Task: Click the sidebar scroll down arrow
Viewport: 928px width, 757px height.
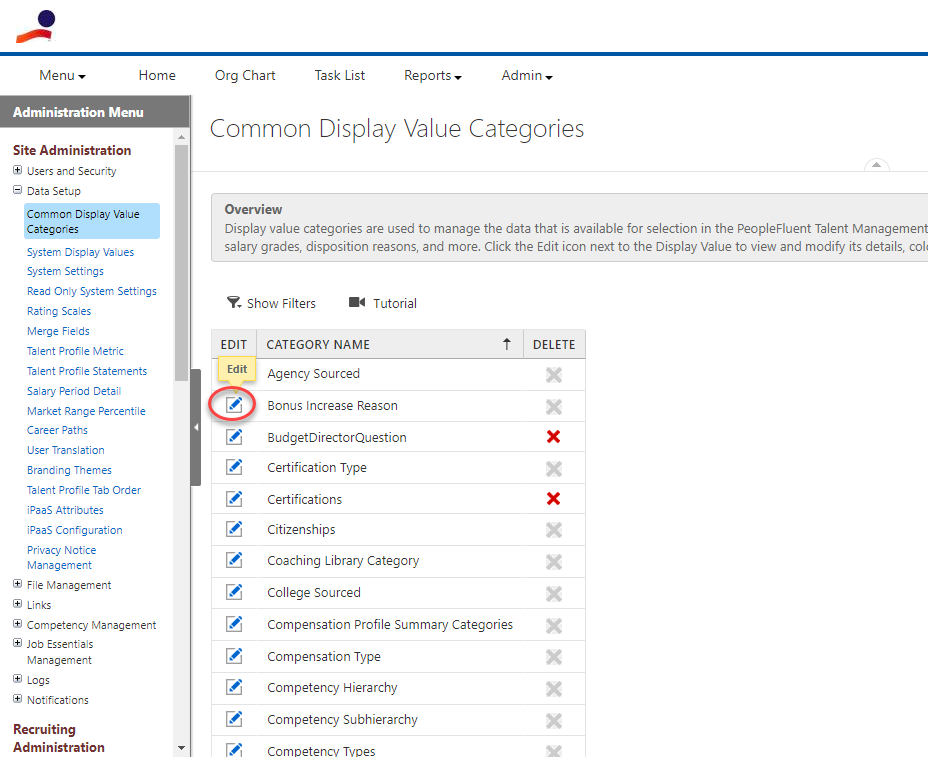Action: [x=181, y=748]
